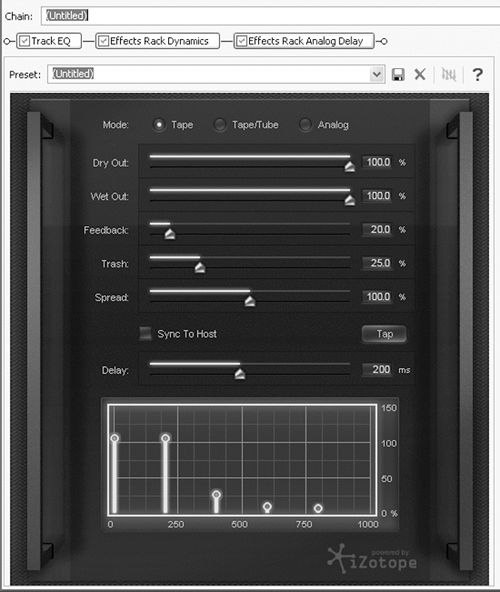Select the Tape/Tube mode radio button
The image size is (500, 592).
pos(220,125)
